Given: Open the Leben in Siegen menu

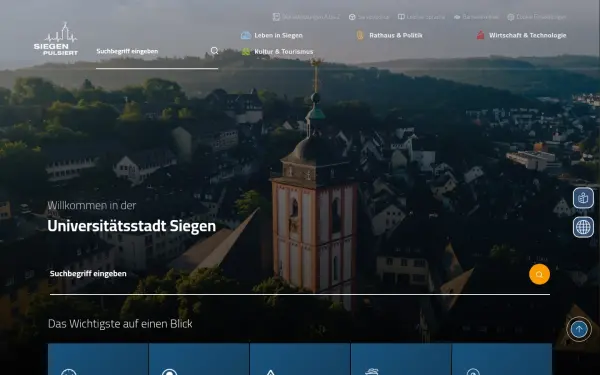Looking at the screenshot, I should 272,35.
